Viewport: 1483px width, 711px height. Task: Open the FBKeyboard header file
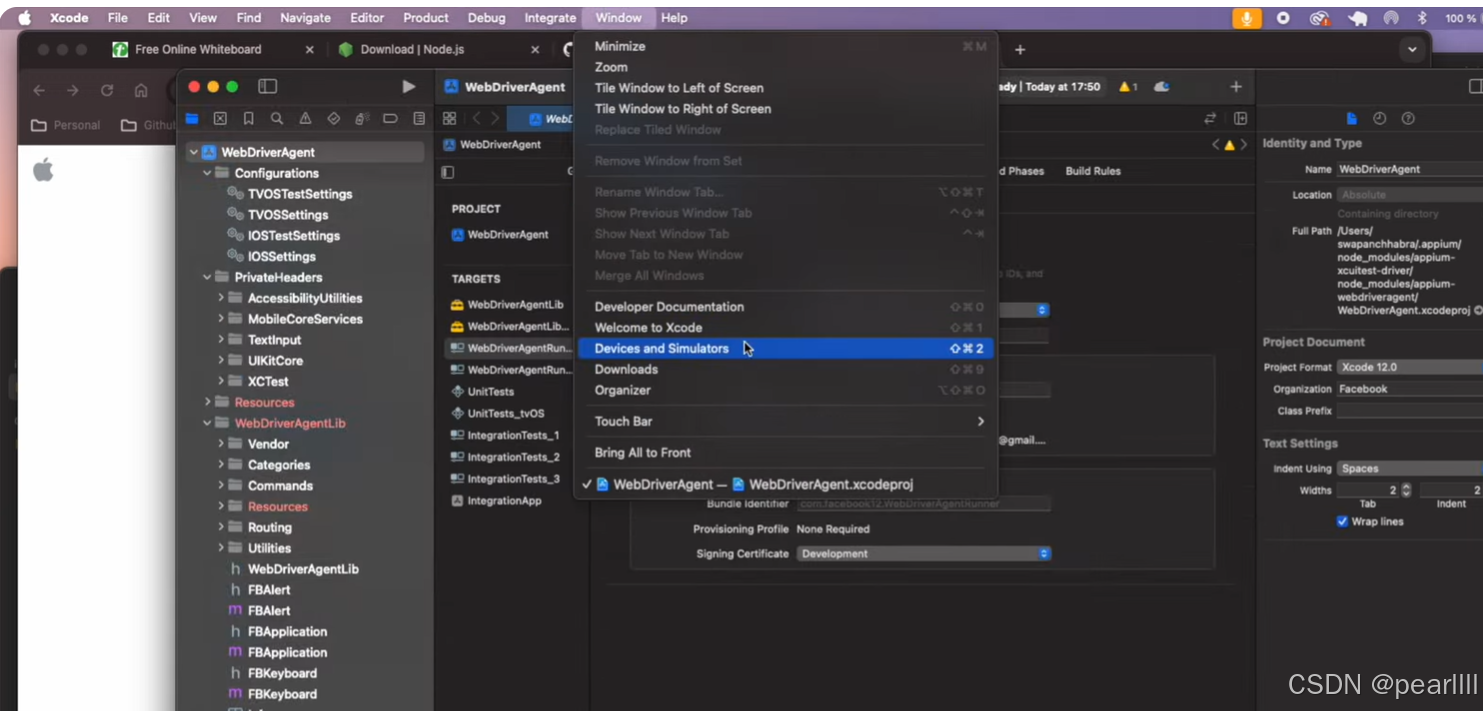(282, 673)
